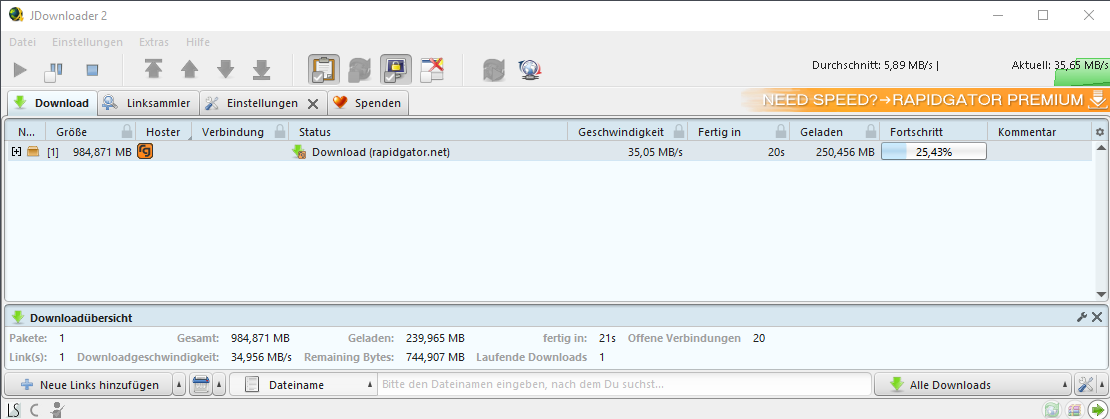Open the Datei menu
The height and width of the screenshot is (419, 1110).
[x=22, y=42]
